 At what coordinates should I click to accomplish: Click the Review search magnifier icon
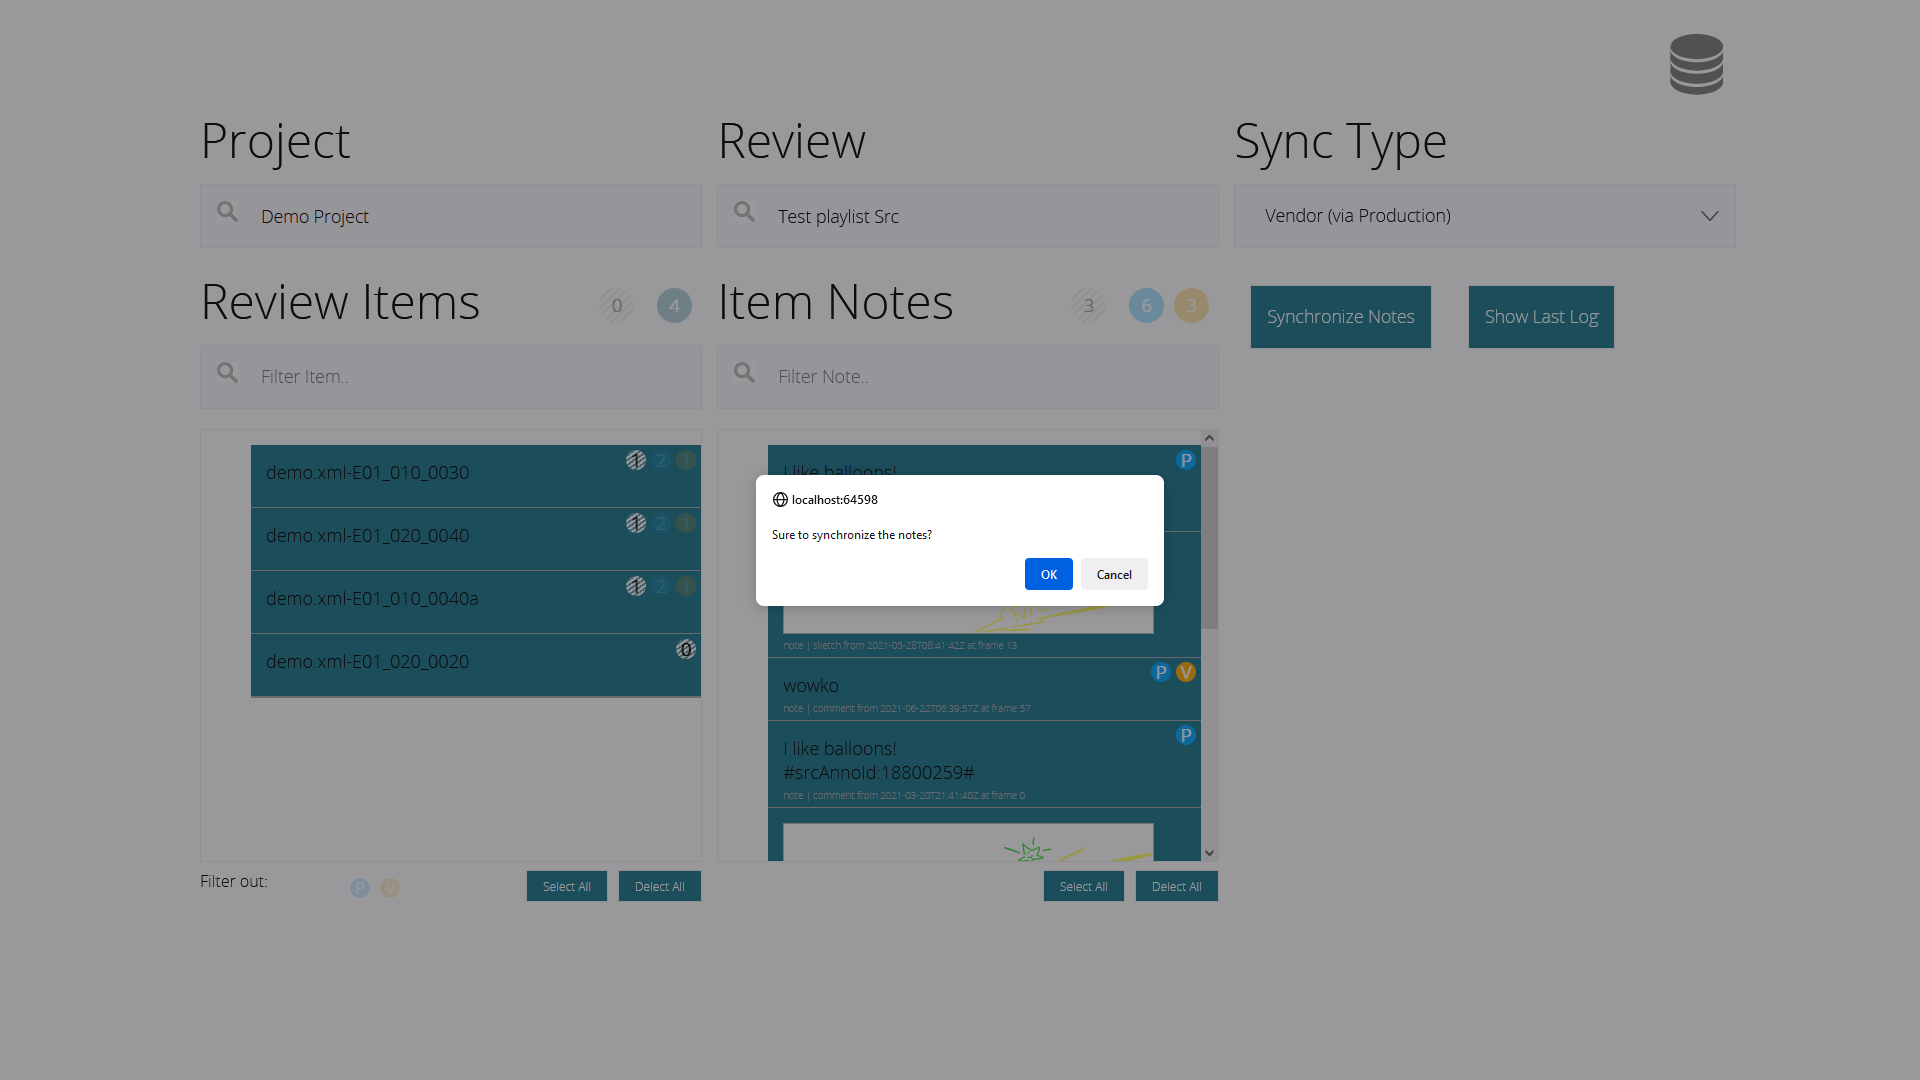pos(745,212)
